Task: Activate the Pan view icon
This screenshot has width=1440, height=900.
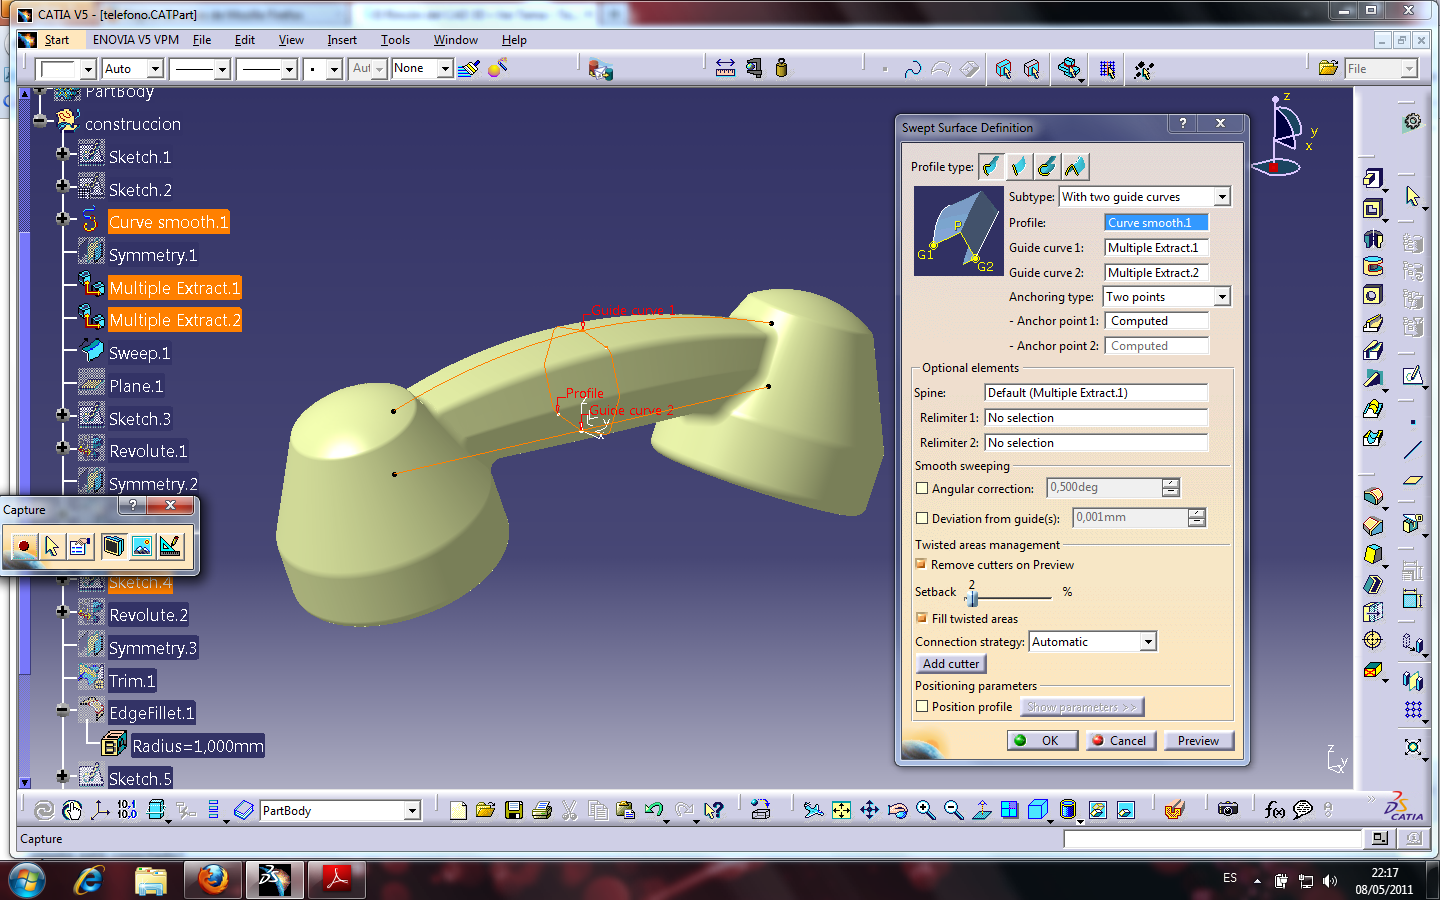Action: click(x=869, y=810)
